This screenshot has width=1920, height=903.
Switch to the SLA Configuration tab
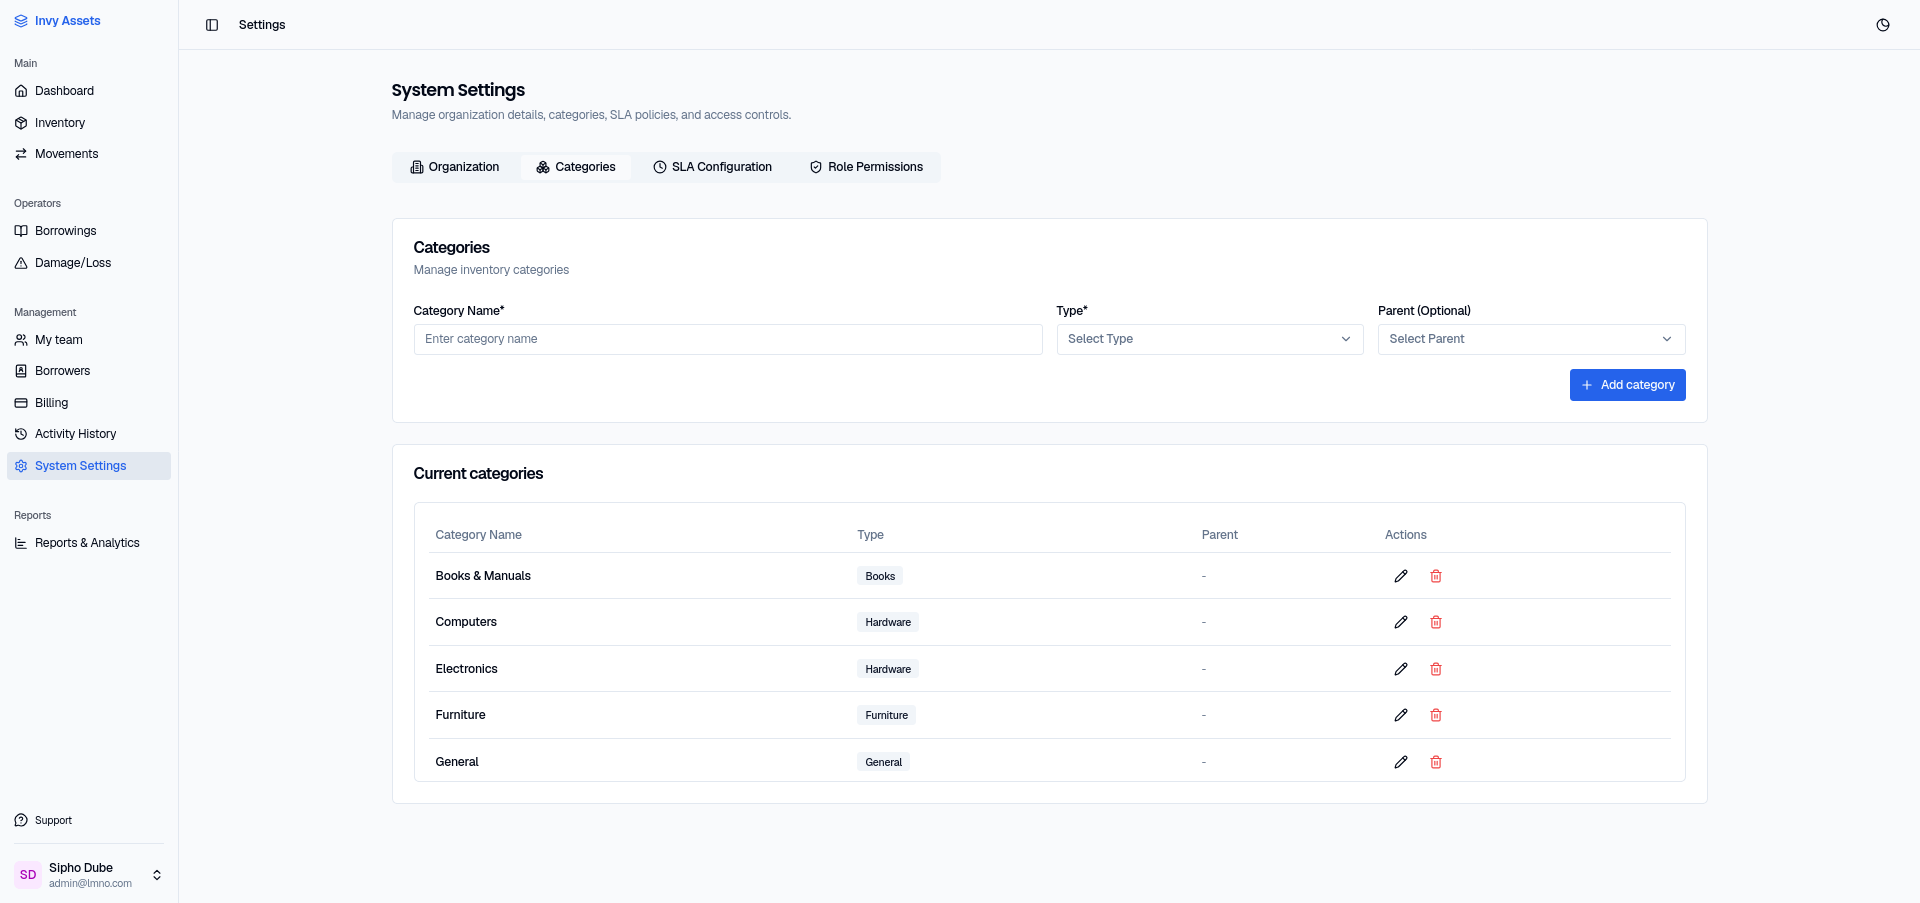(x=712, y=167)
